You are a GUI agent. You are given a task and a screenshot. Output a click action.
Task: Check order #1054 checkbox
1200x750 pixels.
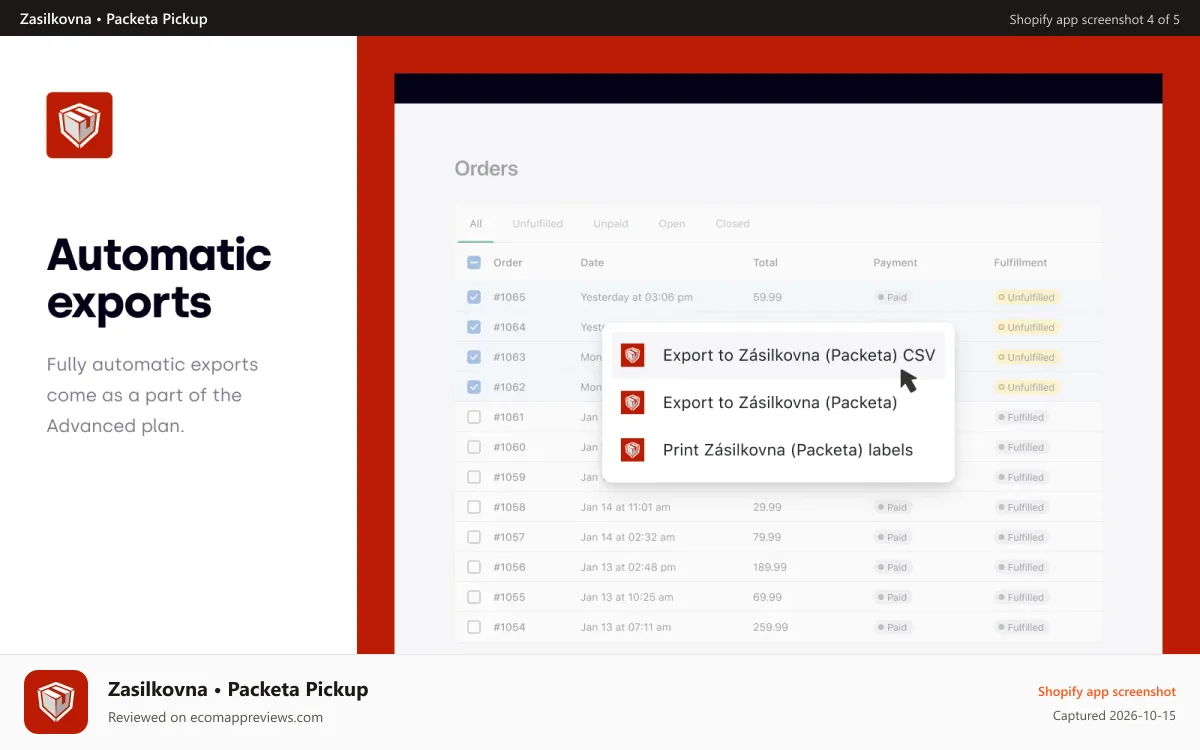coord(474,627)
